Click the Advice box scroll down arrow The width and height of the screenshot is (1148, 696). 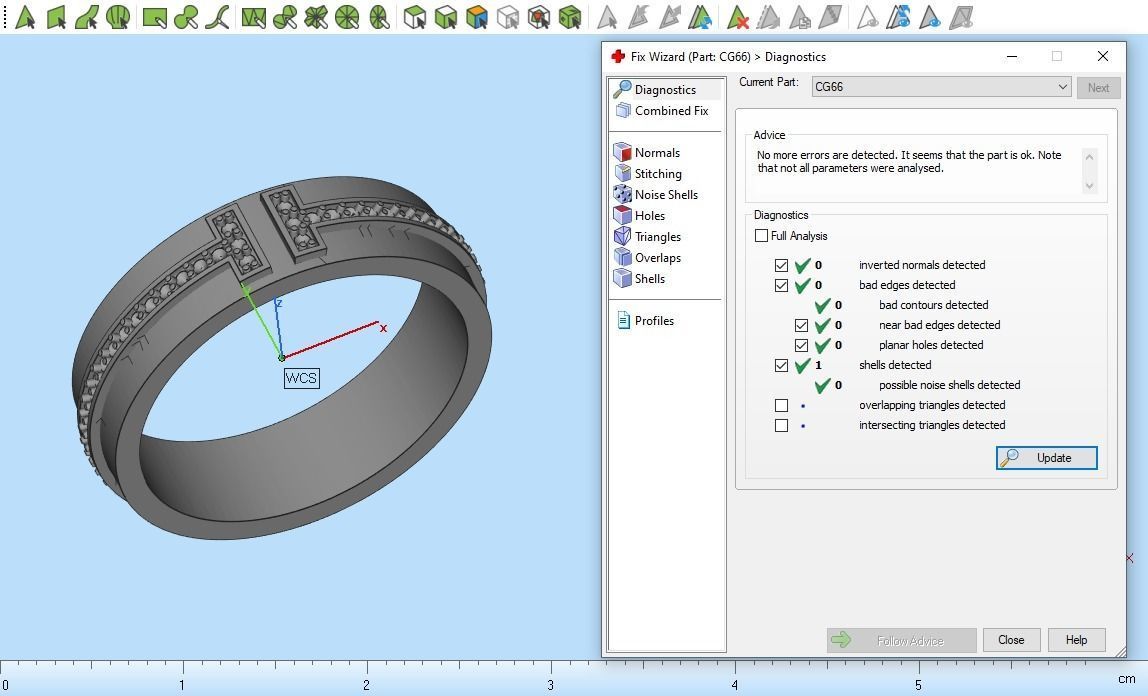pos(1089,186)
